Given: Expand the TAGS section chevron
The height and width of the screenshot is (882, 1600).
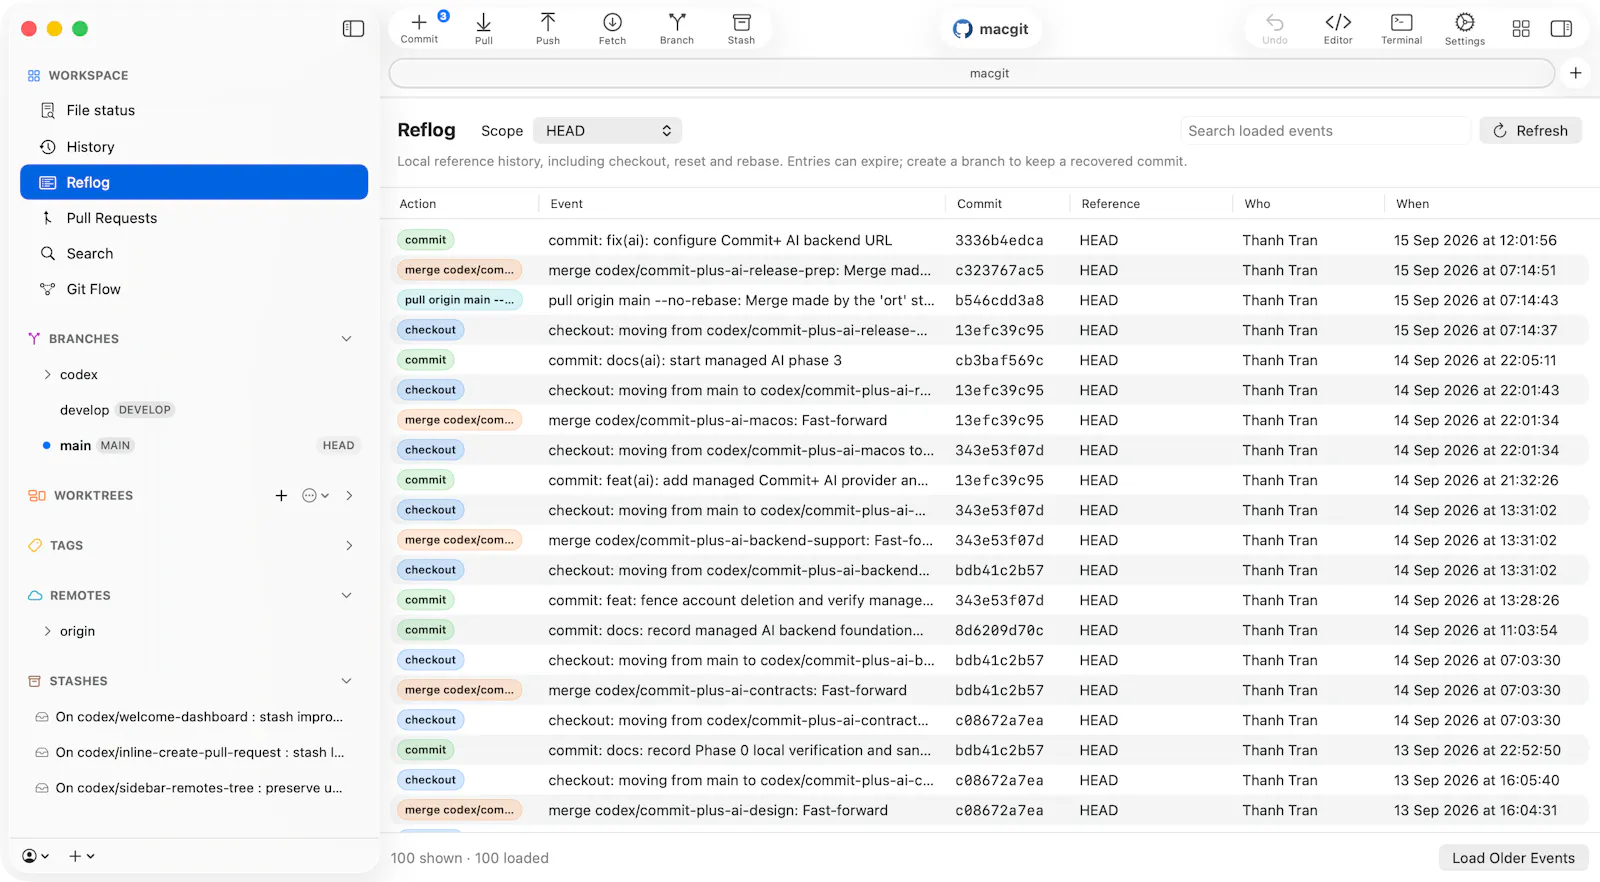Looking at the screenshot, I should click(x=349, y=545).
